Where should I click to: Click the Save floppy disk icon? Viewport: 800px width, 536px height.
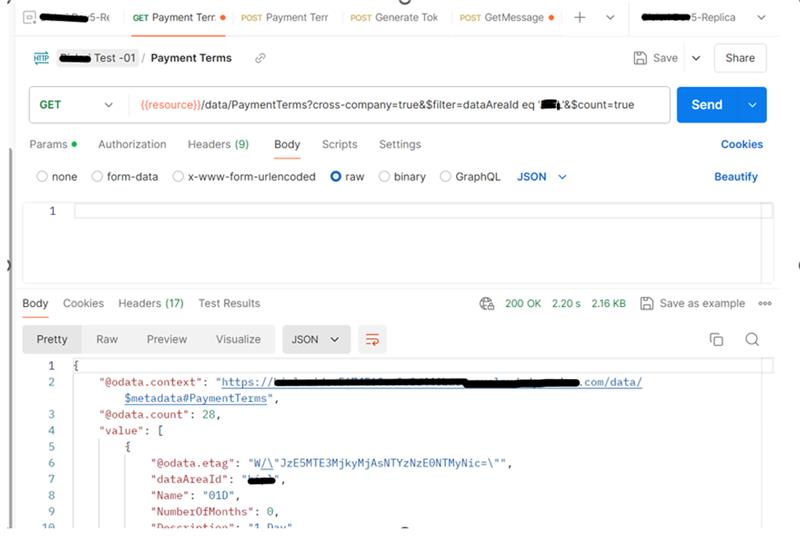pyautogui.click(x=641, y=59)
